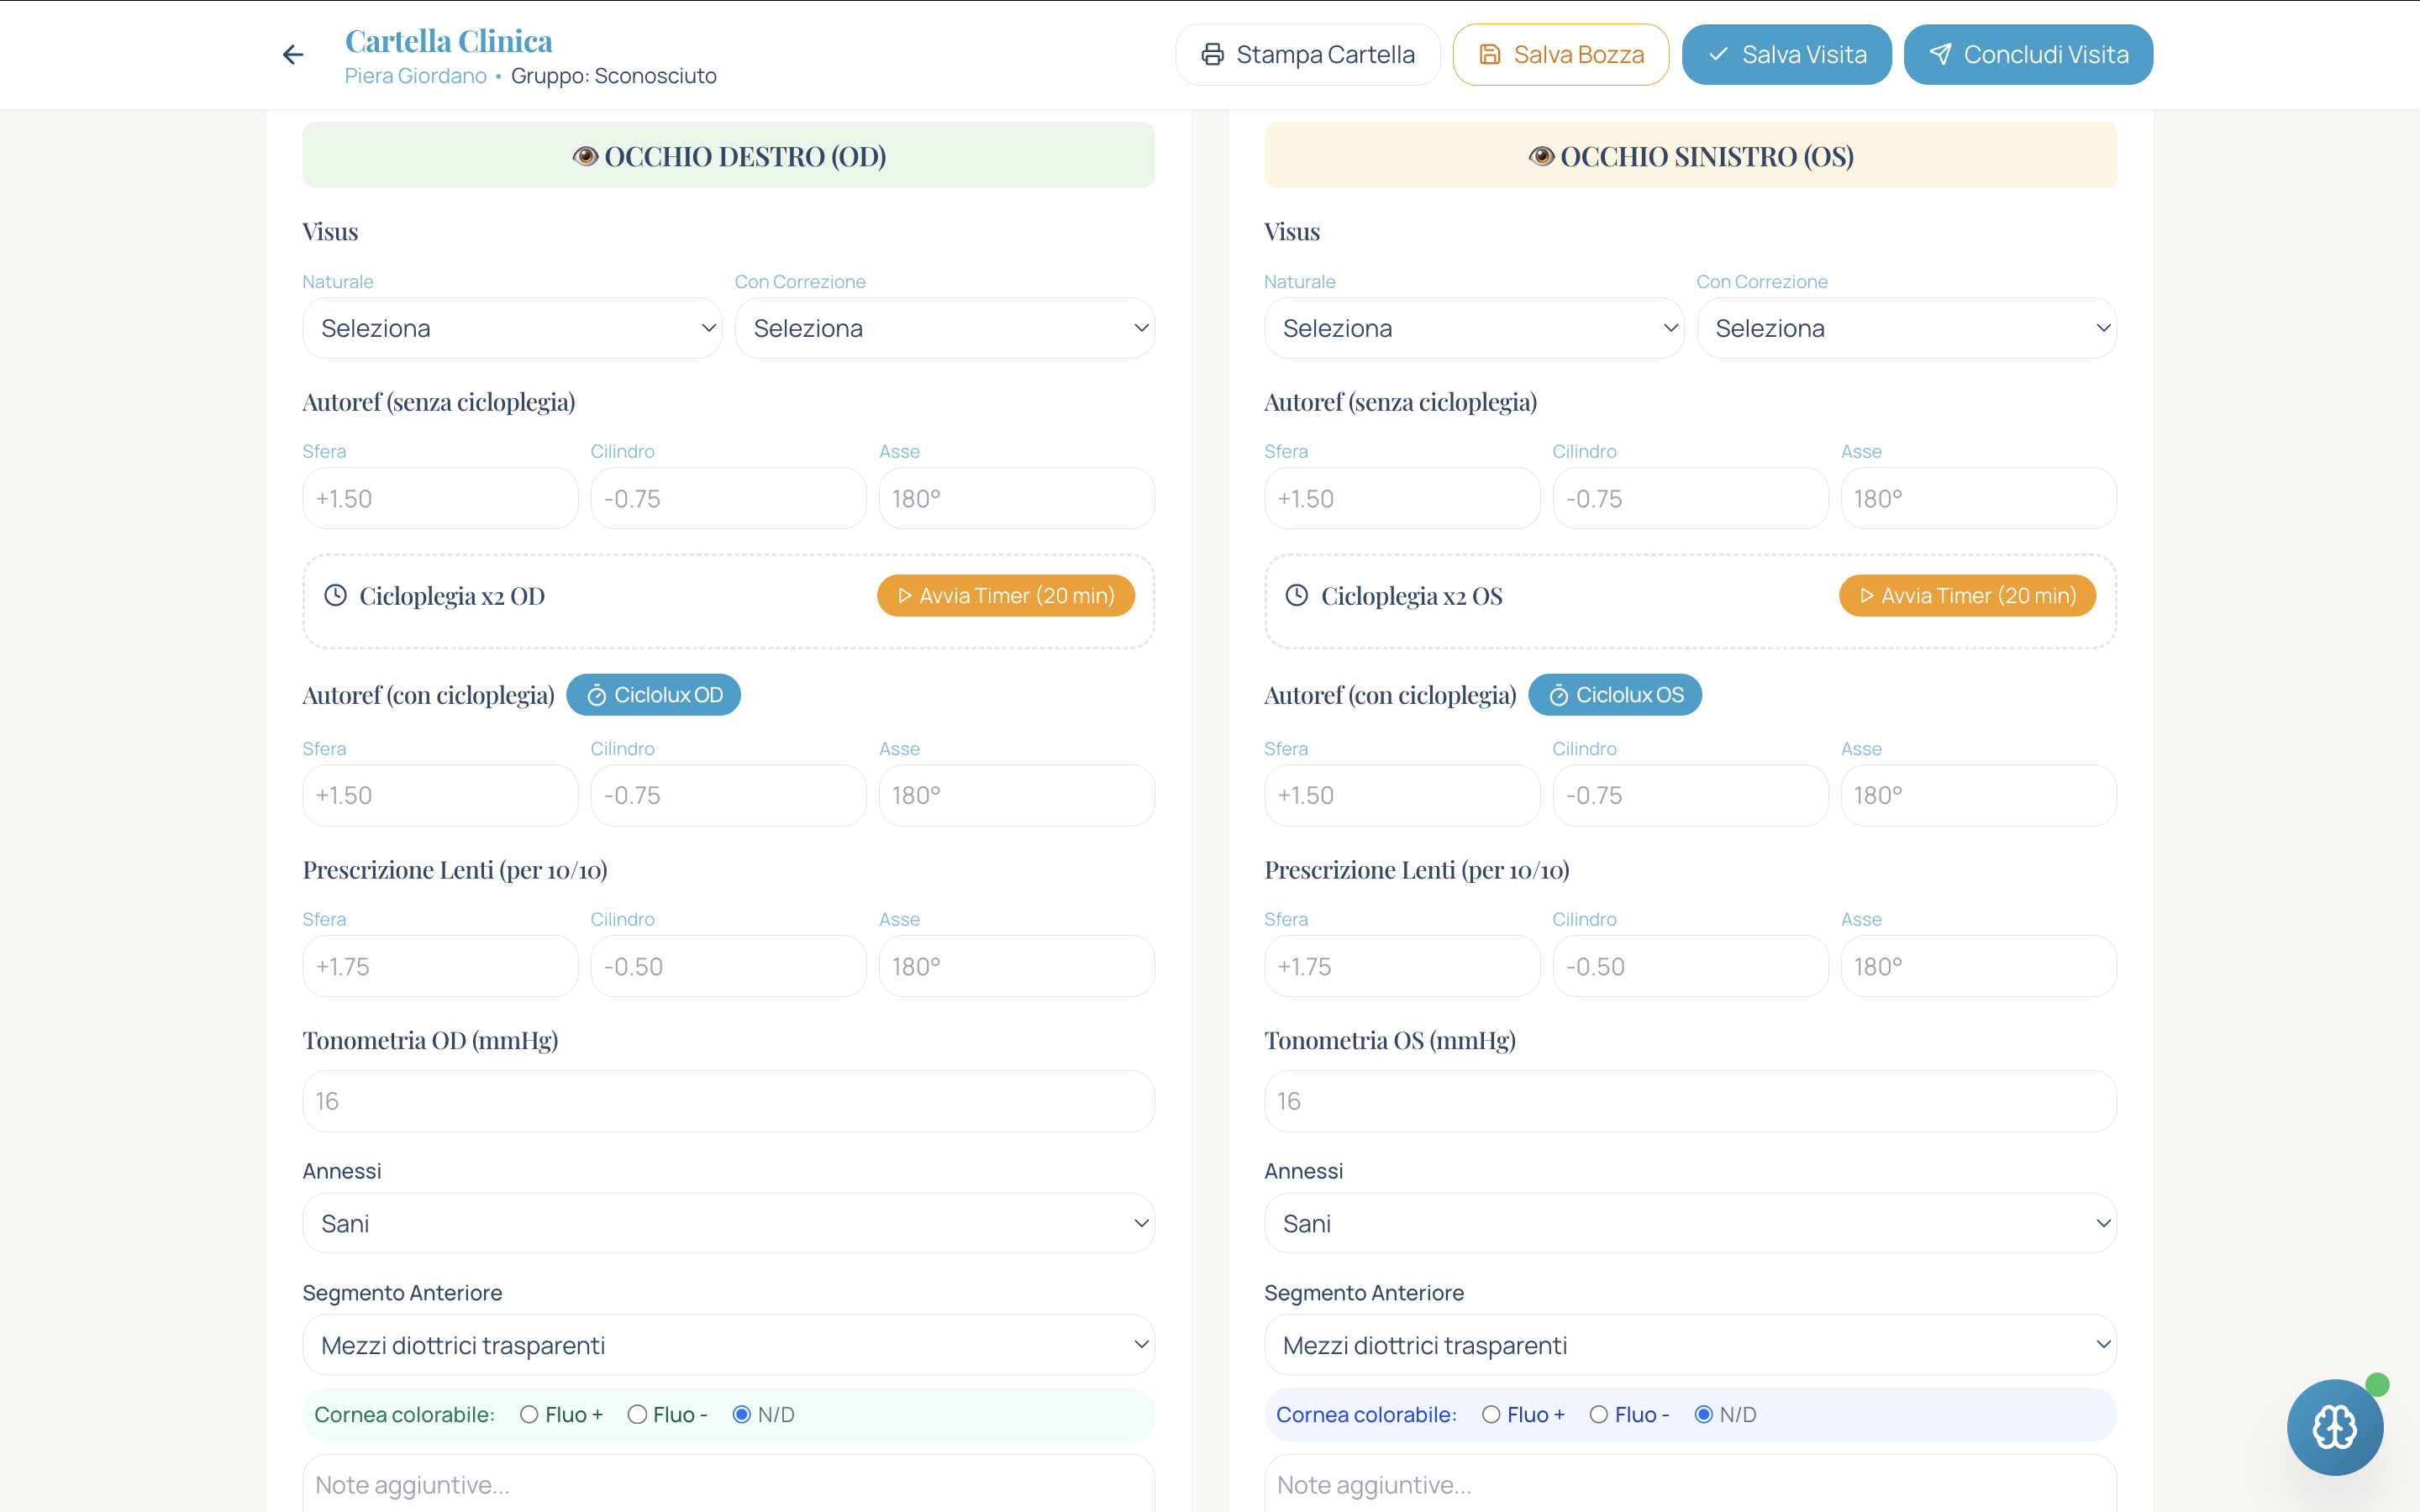Save draft with Salva Bozza
Screen dimensions: 2420x1512
[x=1560, y=55]
